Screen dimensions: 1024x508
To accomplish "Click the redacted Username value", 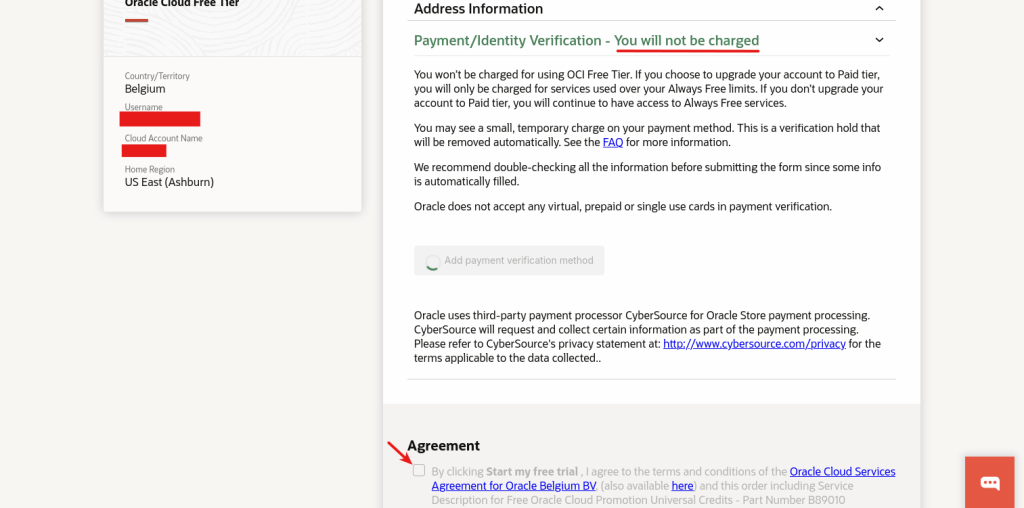I will click(160, 120).
